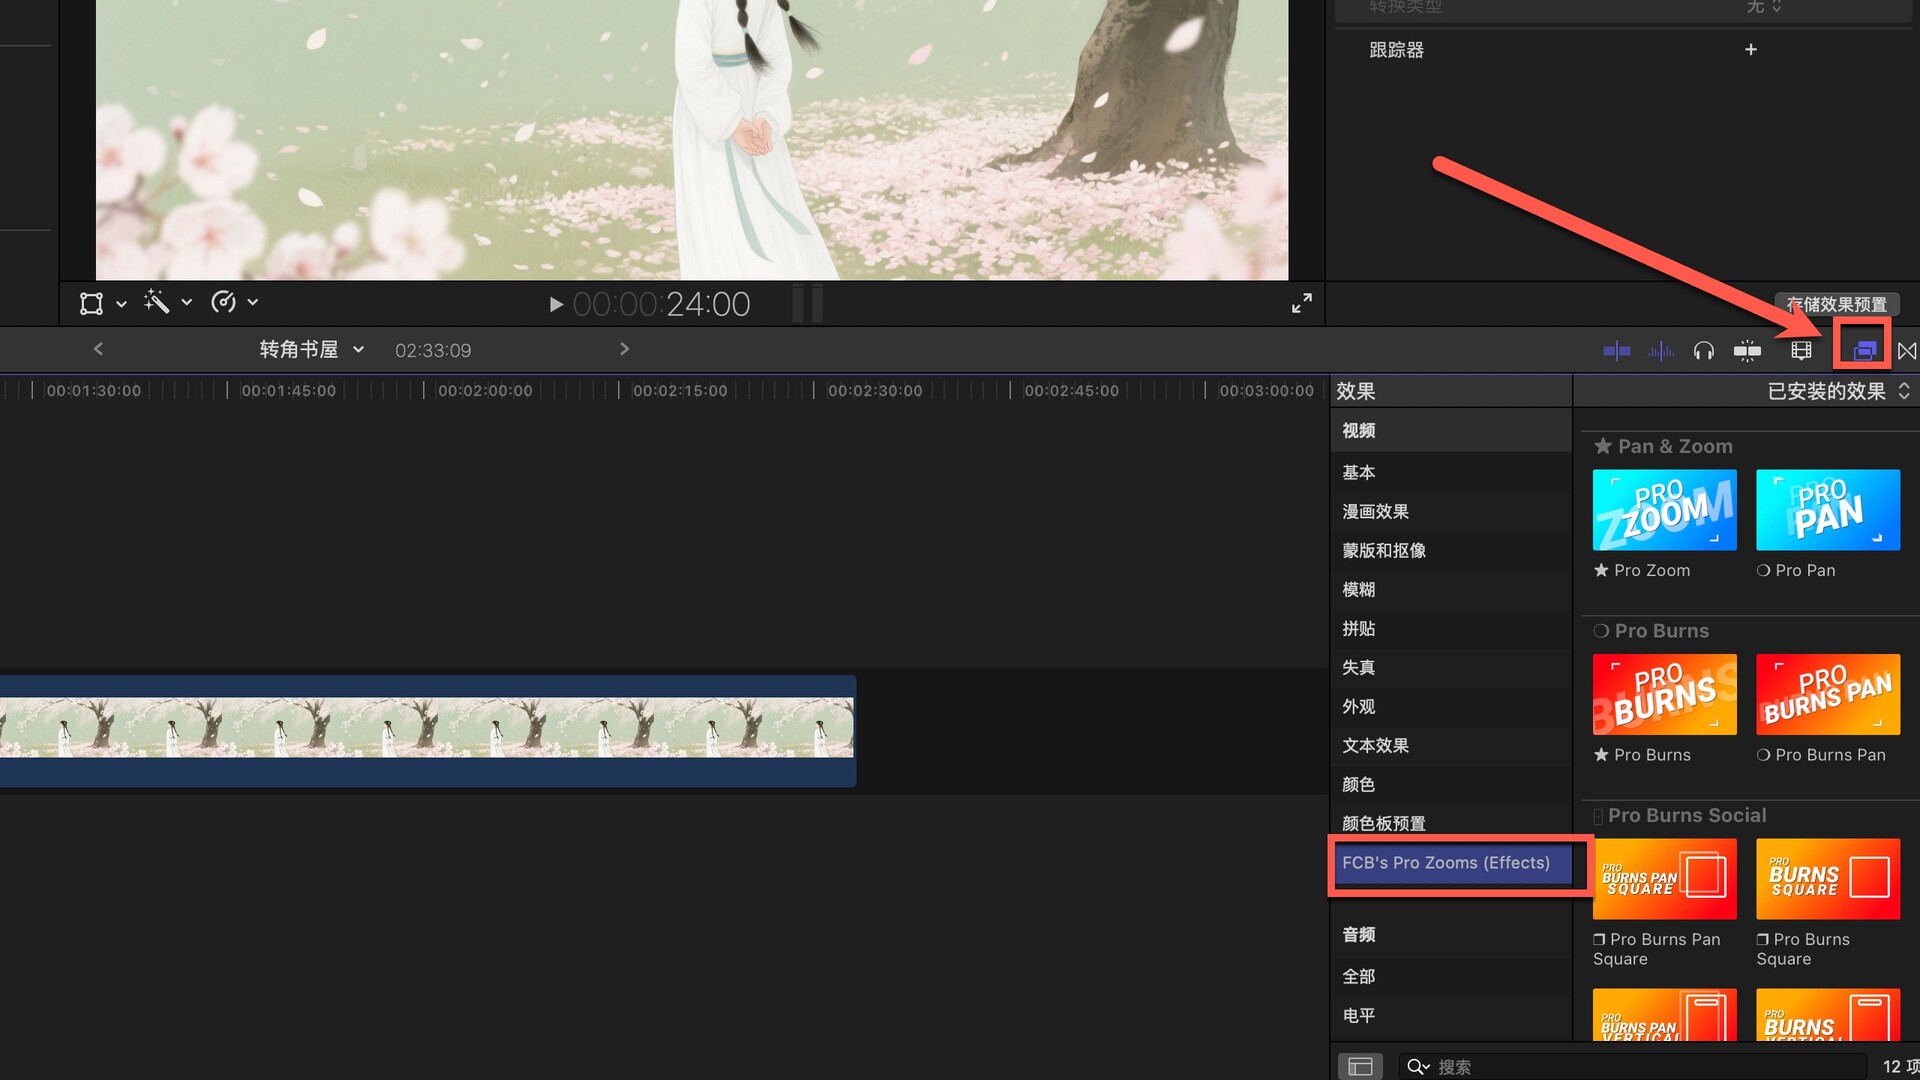Select the 音频 effects heading
The height and width of the screenshot is (1080, 1920).
pos(1450,935)
